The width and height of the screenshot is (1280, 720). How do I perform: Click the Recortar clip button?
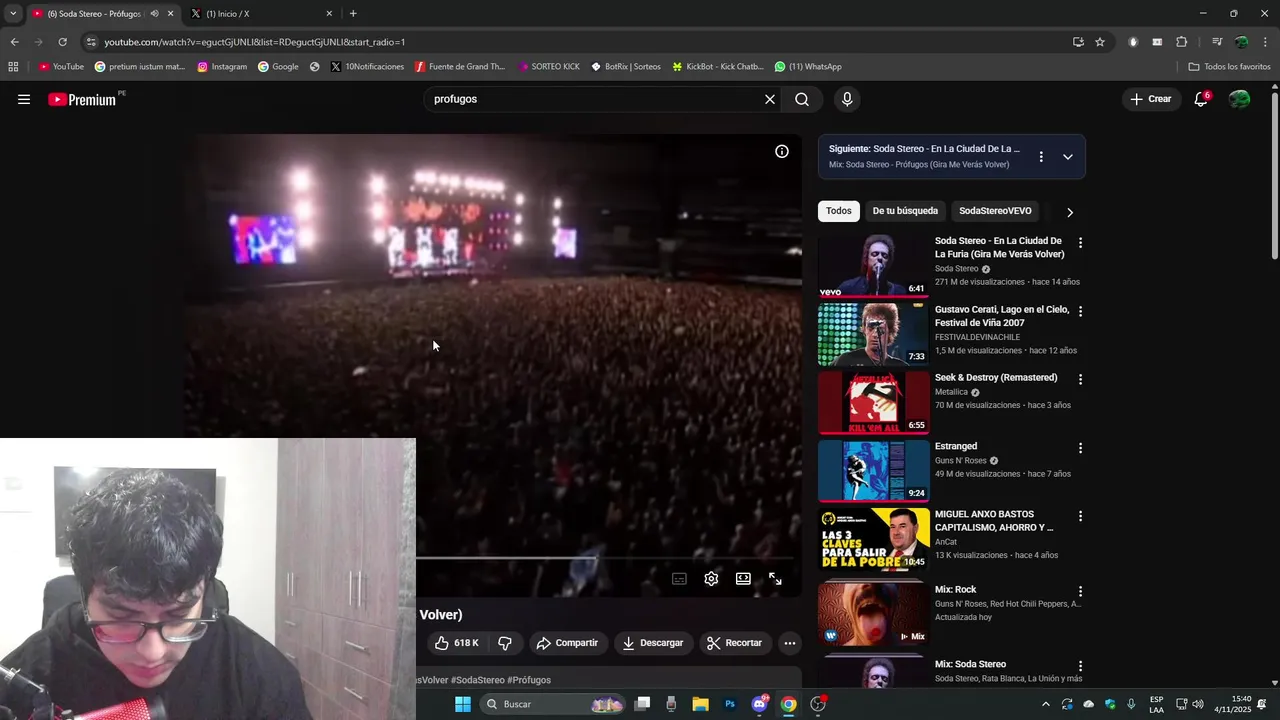coord(735,643)
